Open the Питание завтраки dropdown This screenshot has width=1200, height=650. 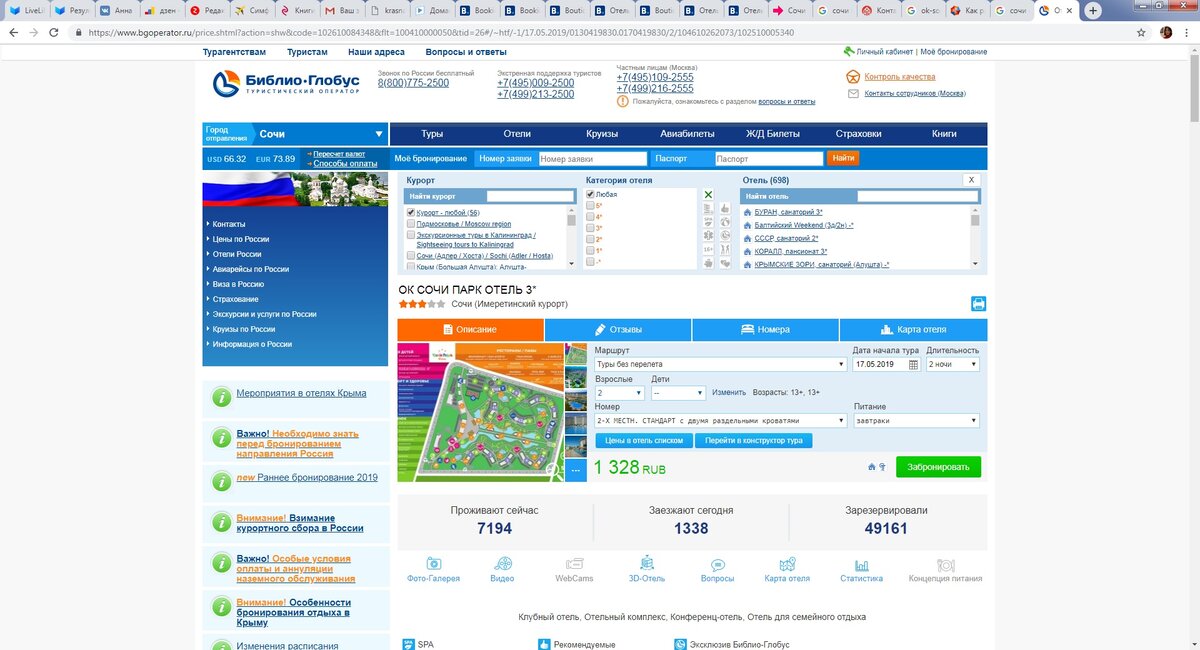pyautogui.click(x=917, y=421)
